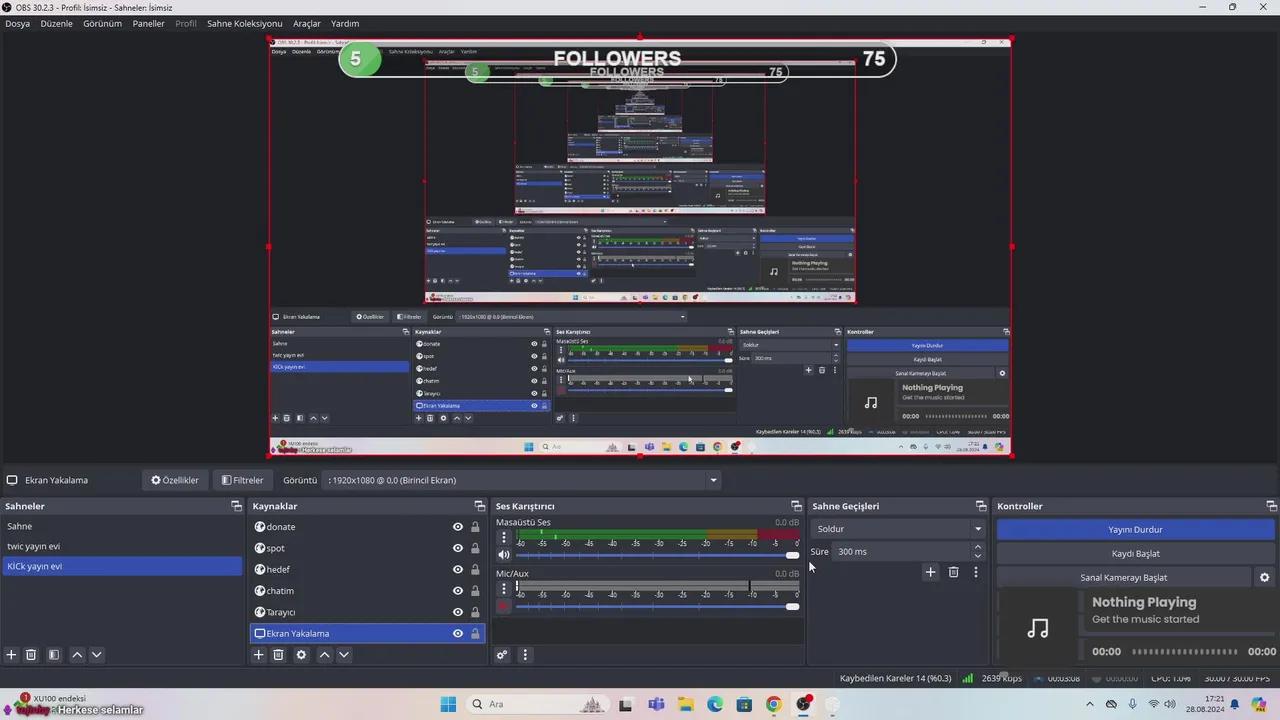Add a new source in the Kaynaklar panel
The height and width of the screenshot is (720, 1280).
click(x=258, y=654)
